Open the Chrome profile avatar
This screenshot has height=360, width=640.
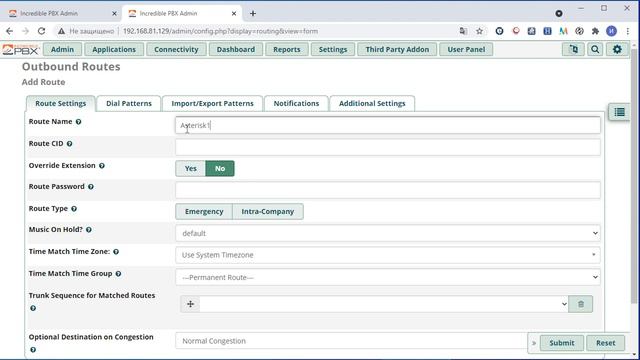[x=611, y=31]
